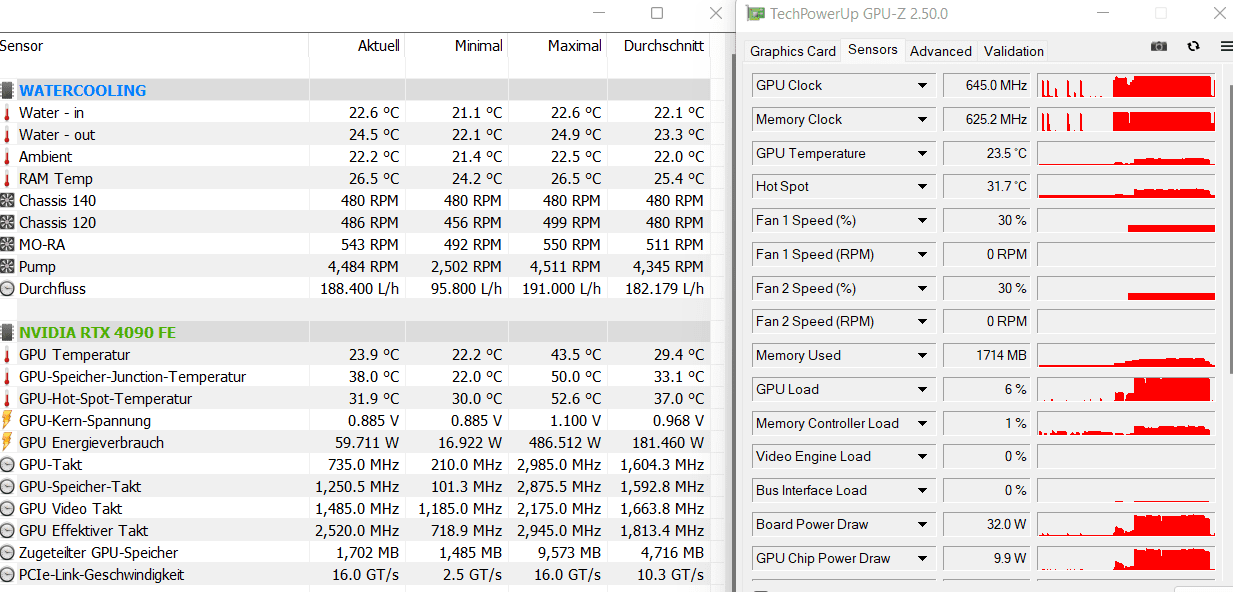Open the GPU-Z hamburger menu
Screen dimensions: 1233x592
coord(1226,46)
